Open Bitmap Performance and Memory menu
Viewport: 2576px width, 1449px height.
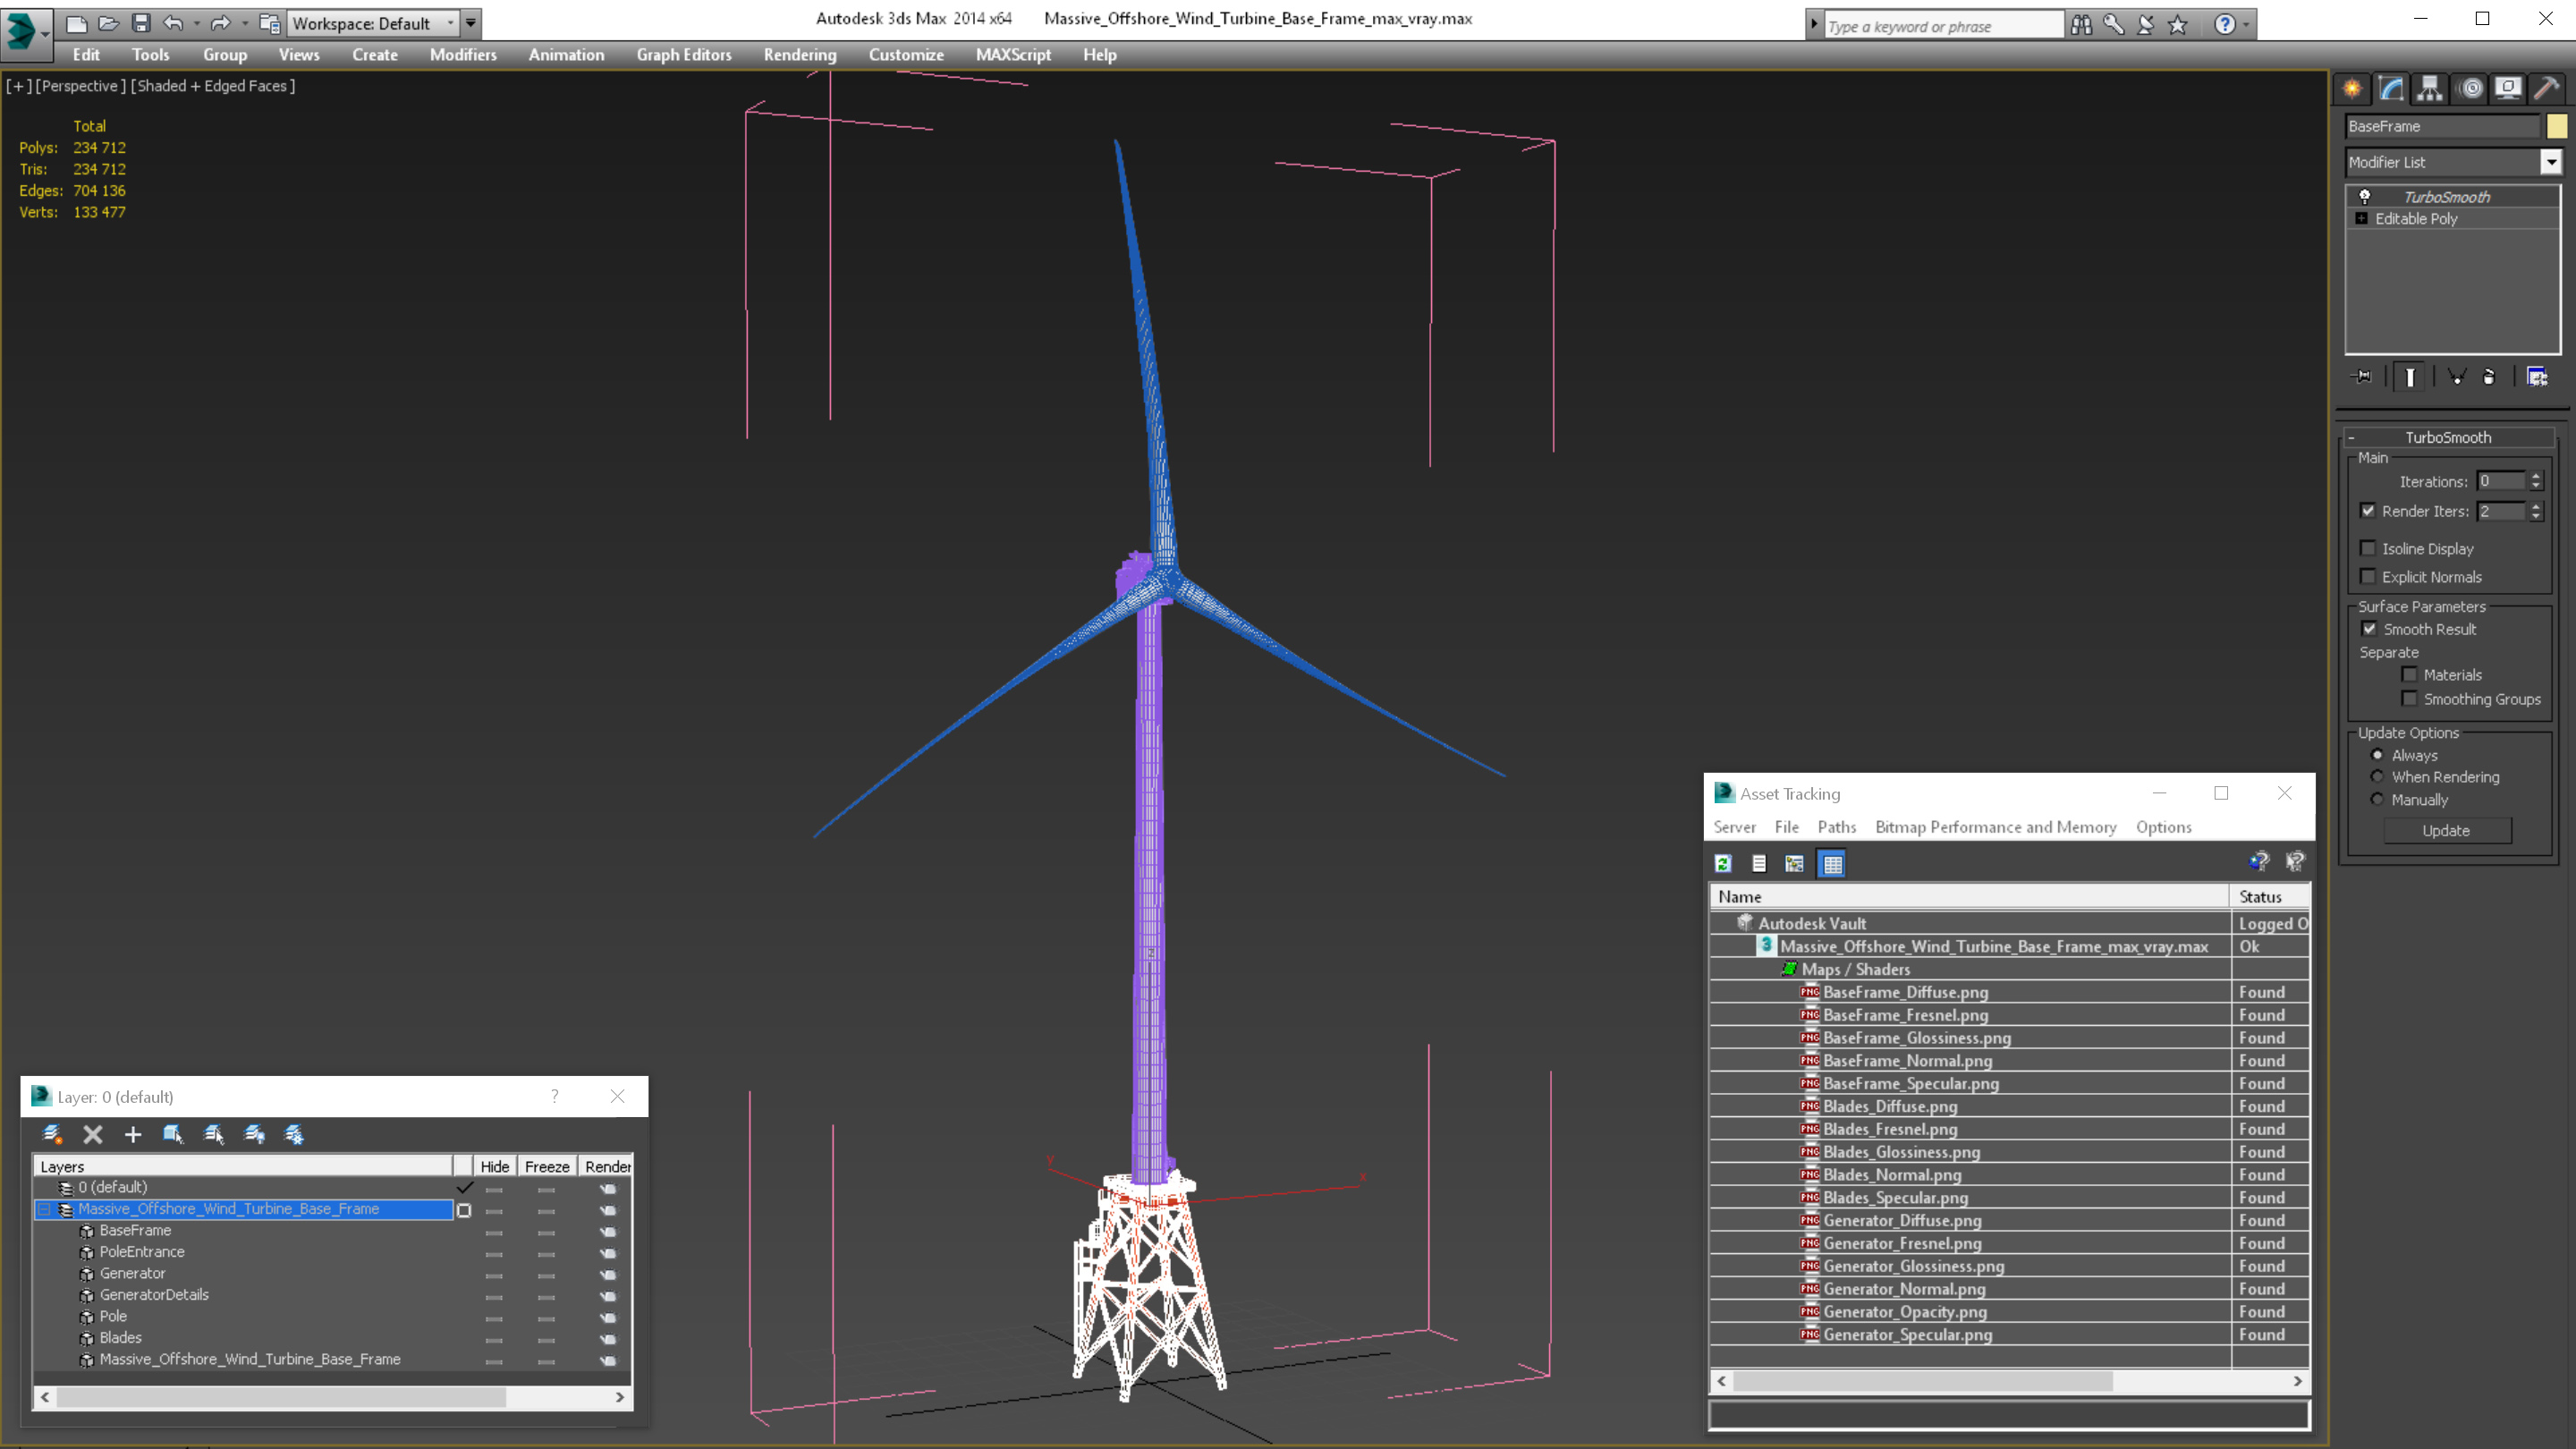pos(1995,827)
